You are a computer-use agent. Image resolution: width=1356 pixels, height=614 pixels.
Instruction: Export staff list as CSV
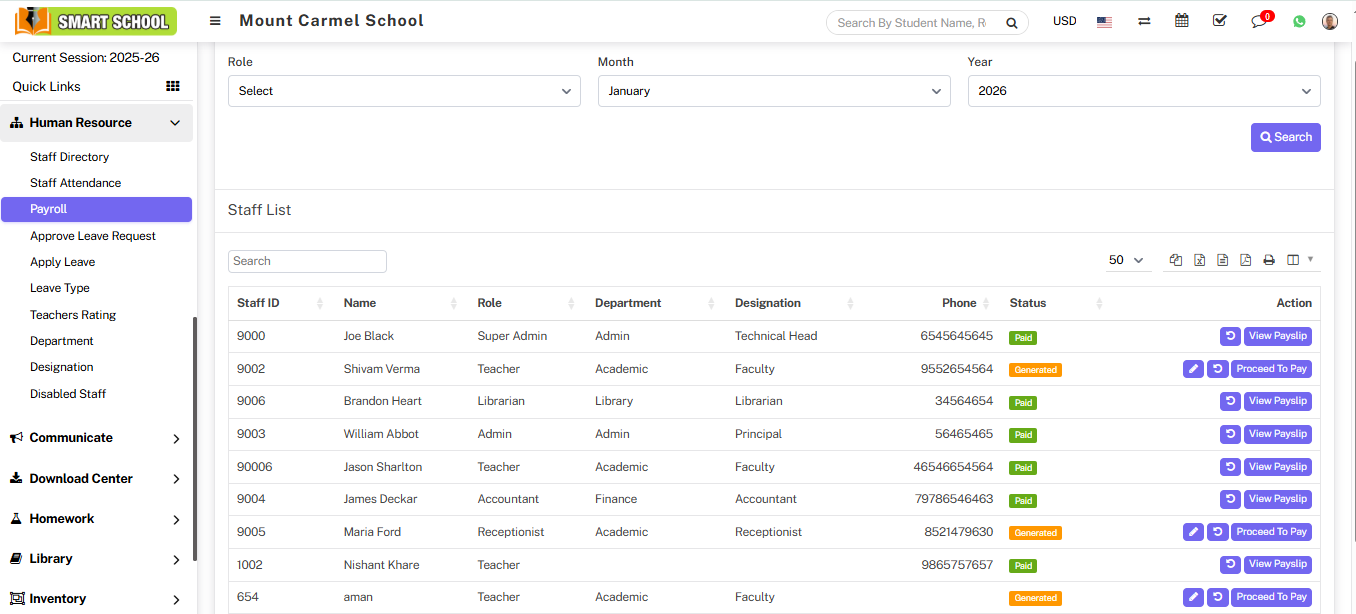(x=1222, y=260)
